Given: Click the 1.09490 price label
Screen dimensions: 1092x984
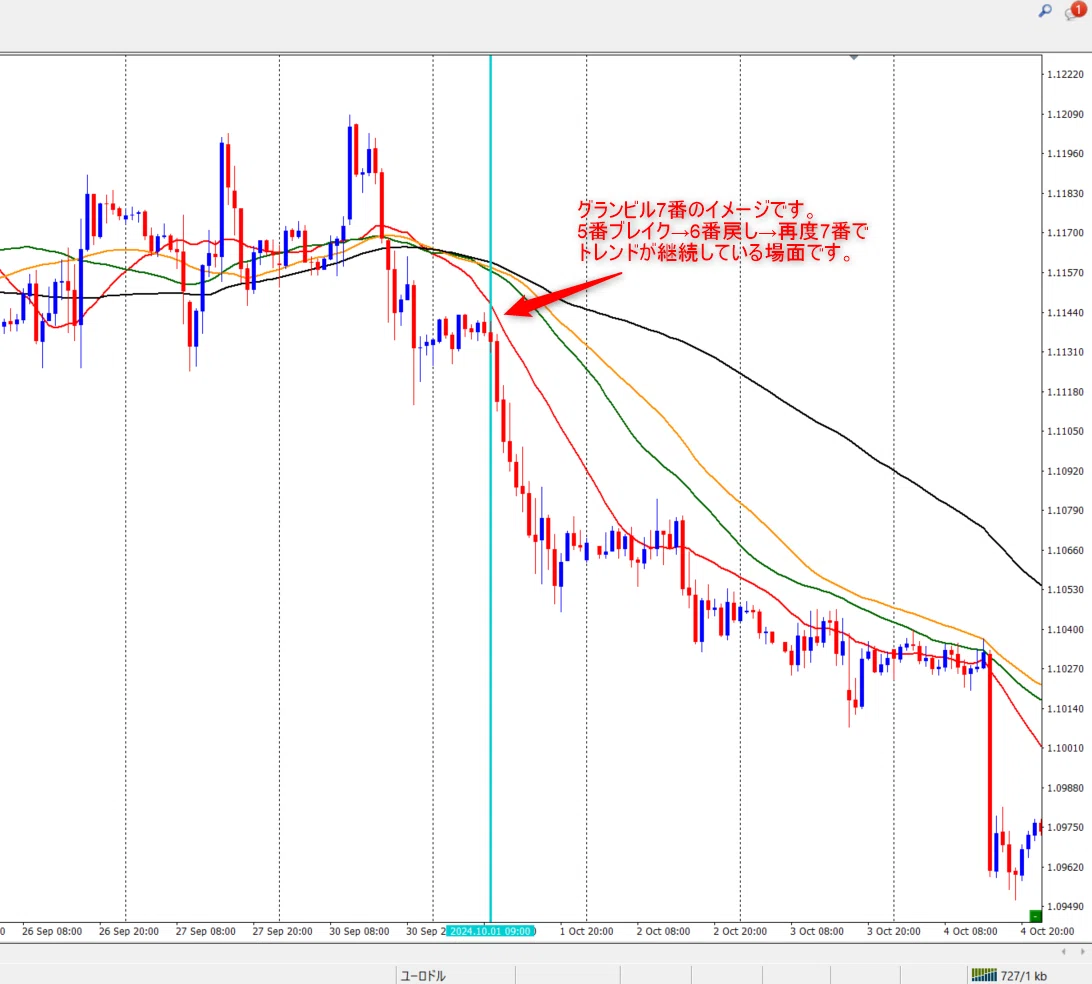Looking at the screenshot, I should 1066,907.
